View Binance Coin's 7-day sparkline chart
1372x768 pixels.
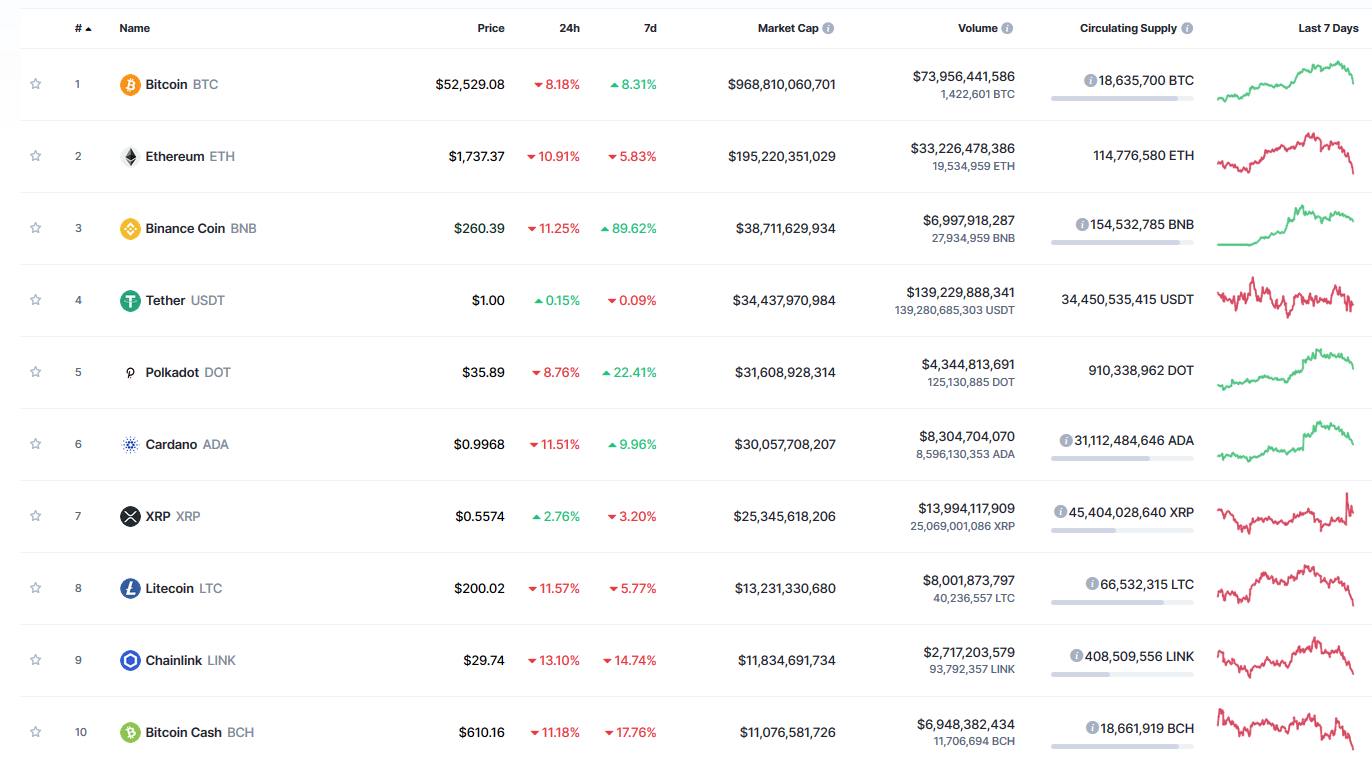[x=1285, y=225]
